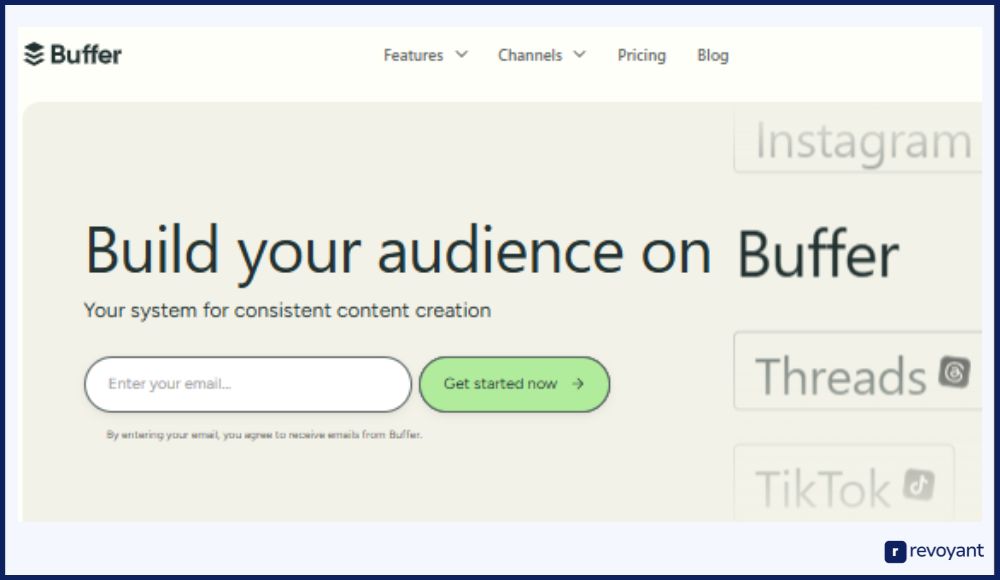
Task: Click the Threads logo icon
Action: (x=954, y=372)
